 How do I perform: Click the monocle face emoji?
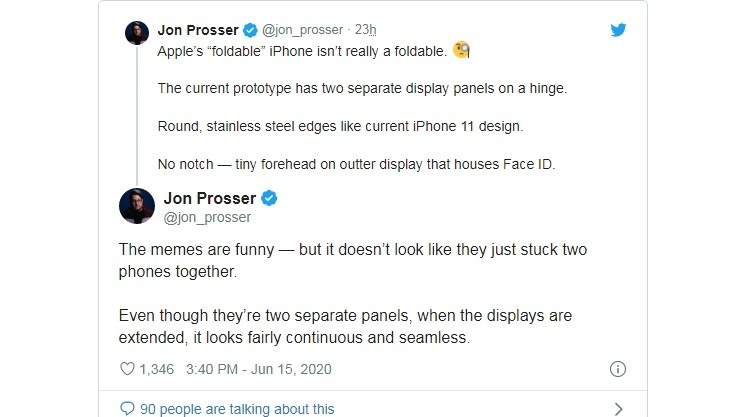(461, 50)
